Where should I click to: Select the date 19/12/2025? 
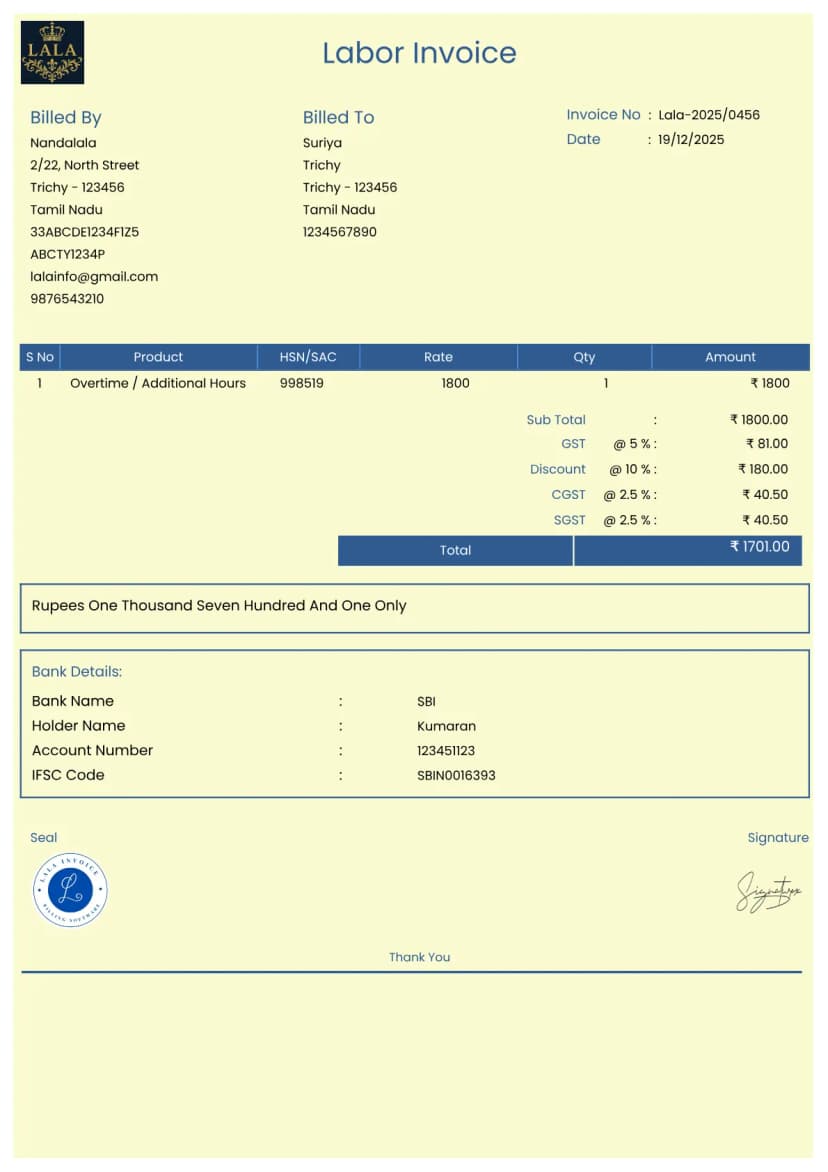(x=690, y=140)
